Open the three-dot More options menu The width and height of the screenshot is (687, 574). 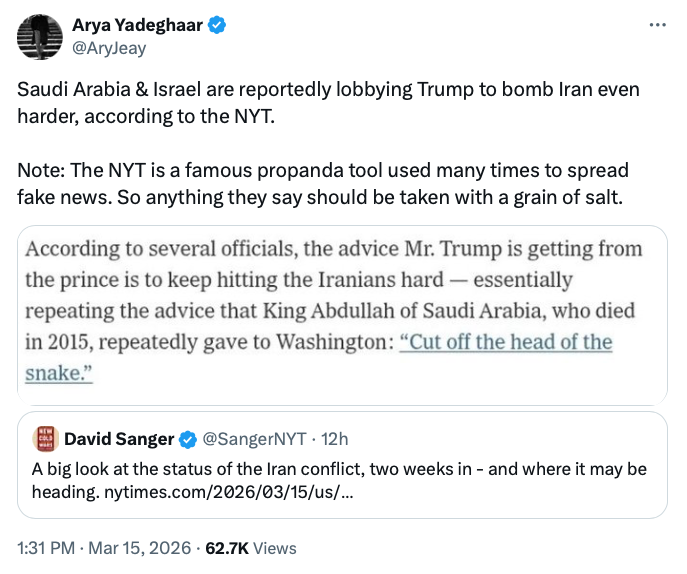[657, 24]
